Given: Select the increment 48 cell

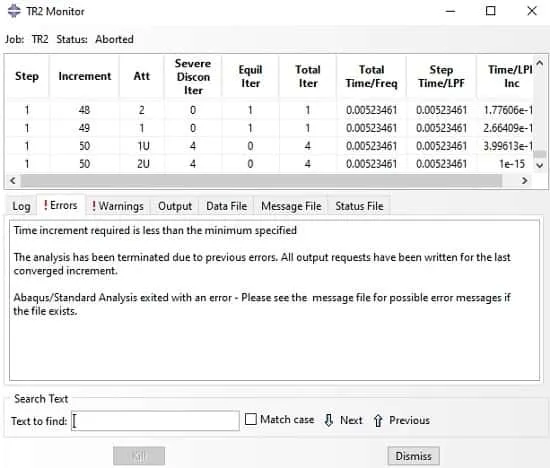Looking at the screenshot, I should tap(84, 110).
